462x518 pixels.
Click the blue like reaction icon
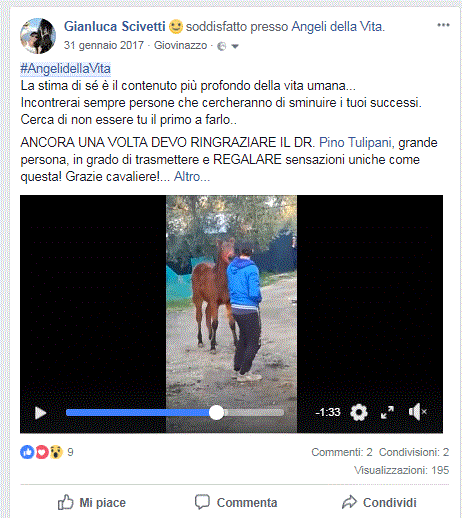[27, 452]
